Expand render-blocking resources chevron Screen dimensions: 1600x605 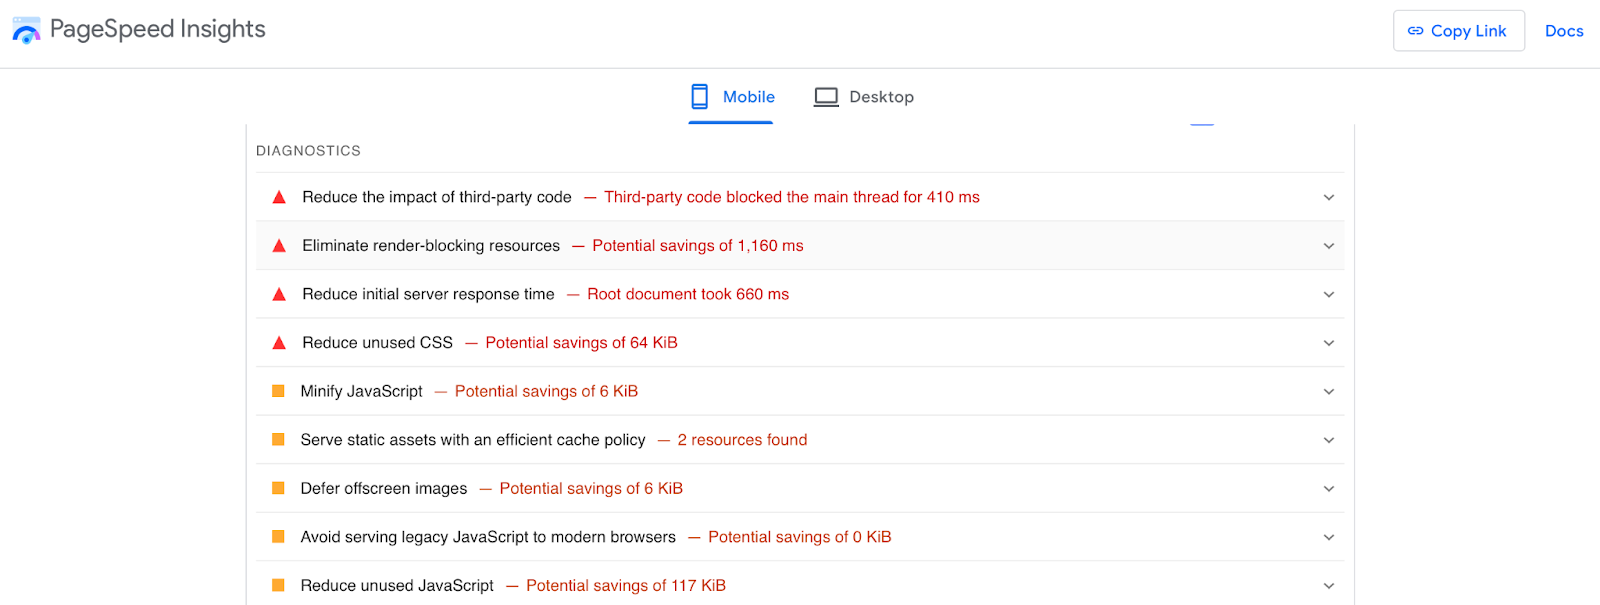coord(1329,246)
